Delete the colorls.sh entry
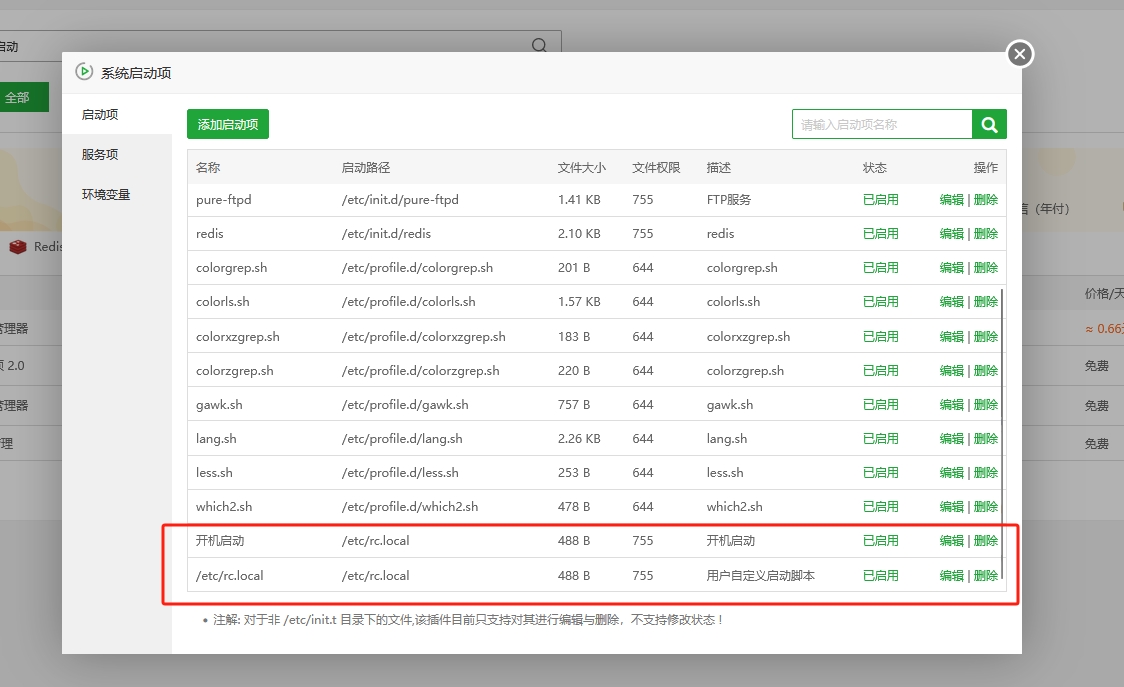This screenshot has height=687, width=1124. point(986,302)
